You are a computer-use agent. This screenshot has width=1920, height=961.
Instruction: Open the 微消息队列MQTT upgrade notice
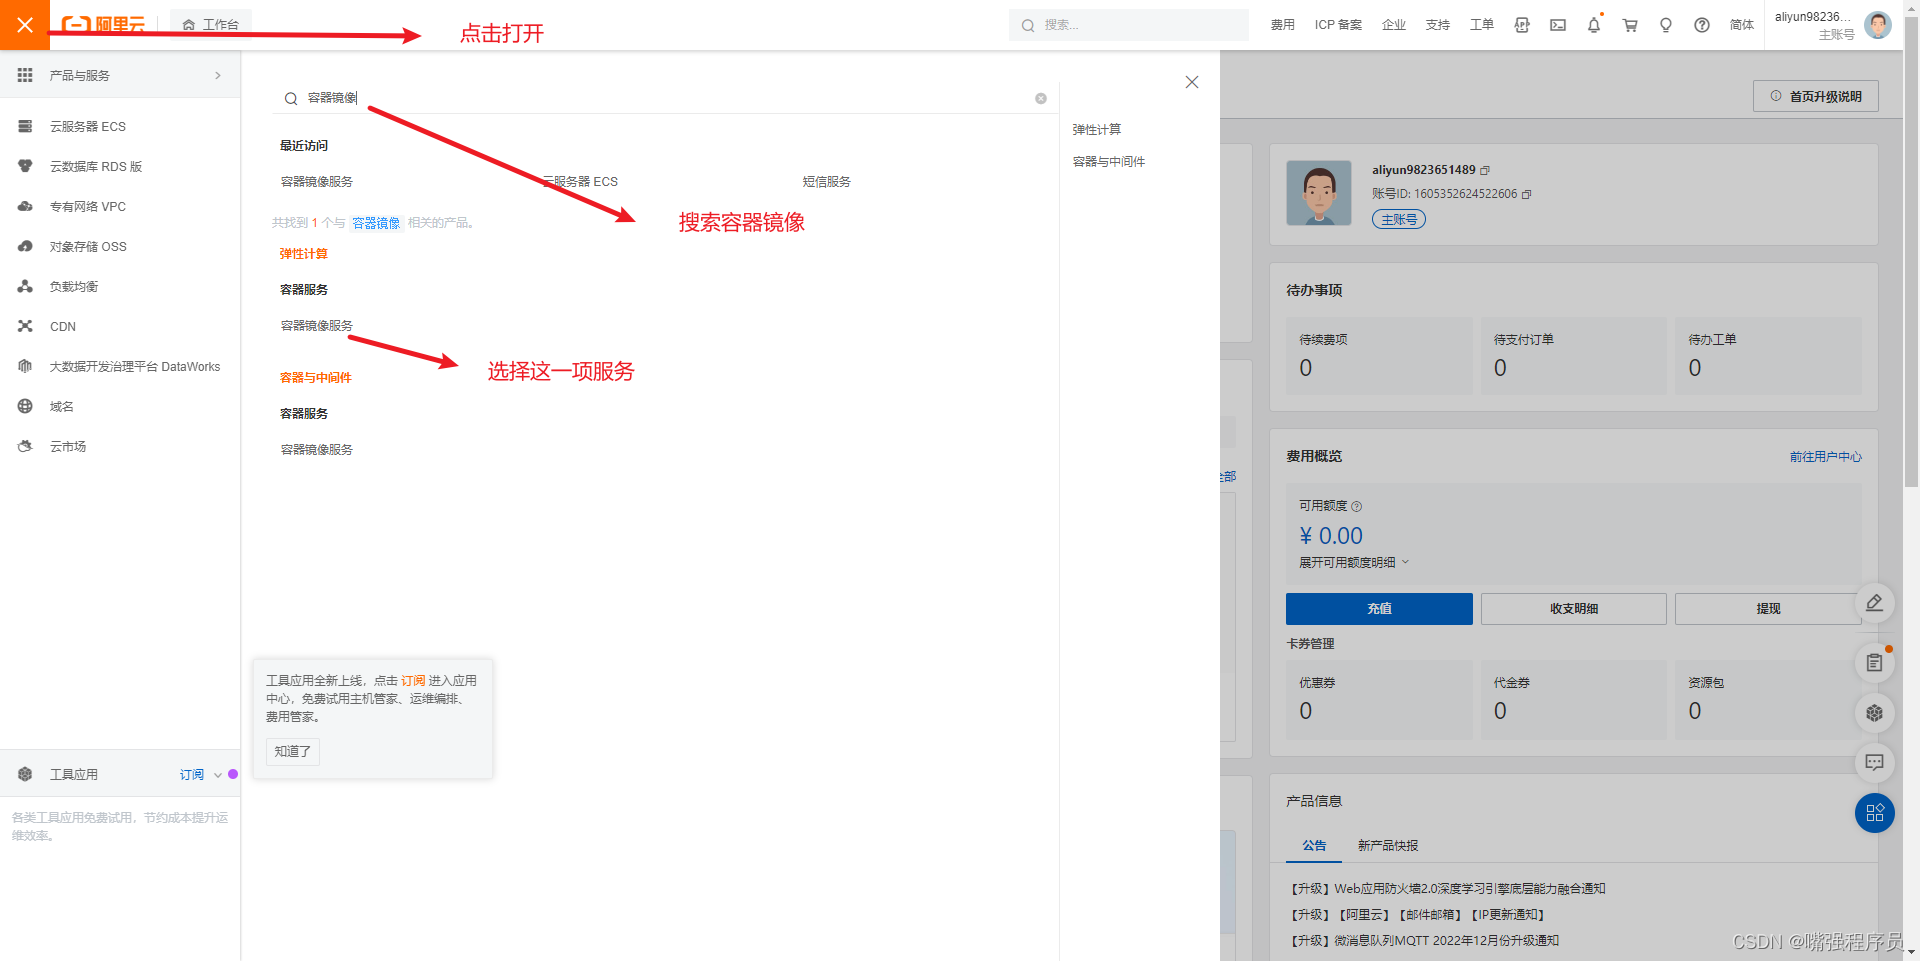(1425, 941)
